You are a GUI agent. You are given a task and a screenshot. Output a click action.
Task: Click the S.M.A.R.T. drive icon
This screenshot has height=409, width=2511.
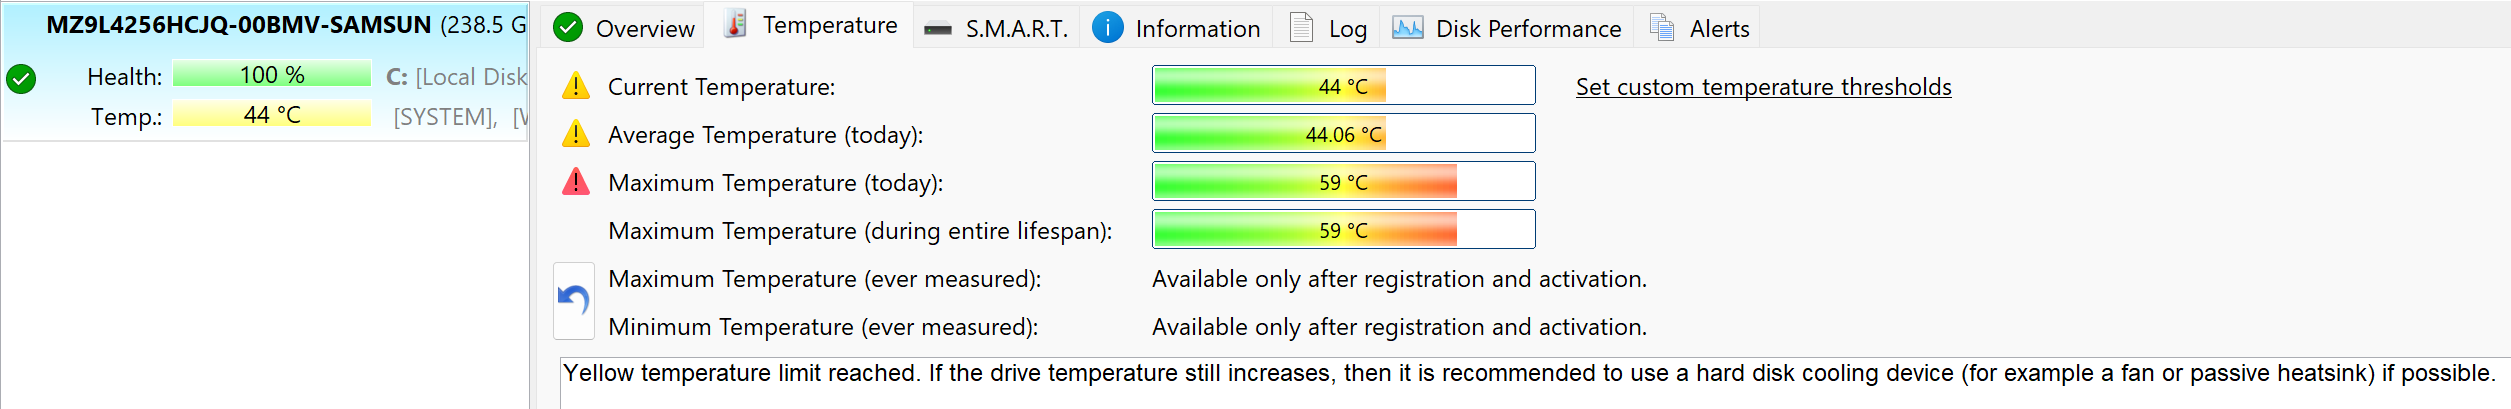click(938, 29)
